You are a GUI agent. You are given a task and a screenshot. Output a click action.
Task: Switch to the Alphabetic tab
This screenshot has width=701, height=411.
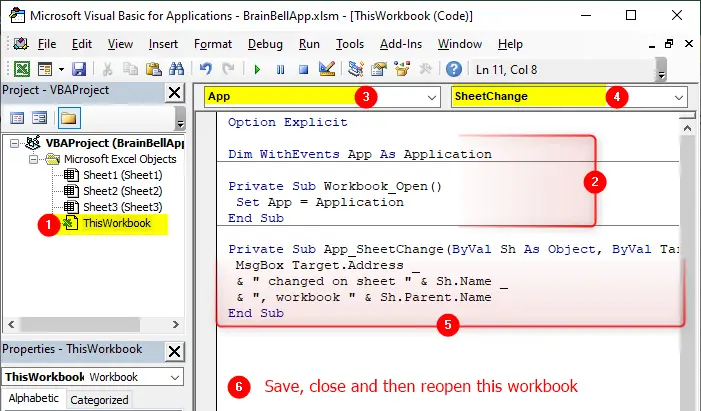[x=34, y=398]
